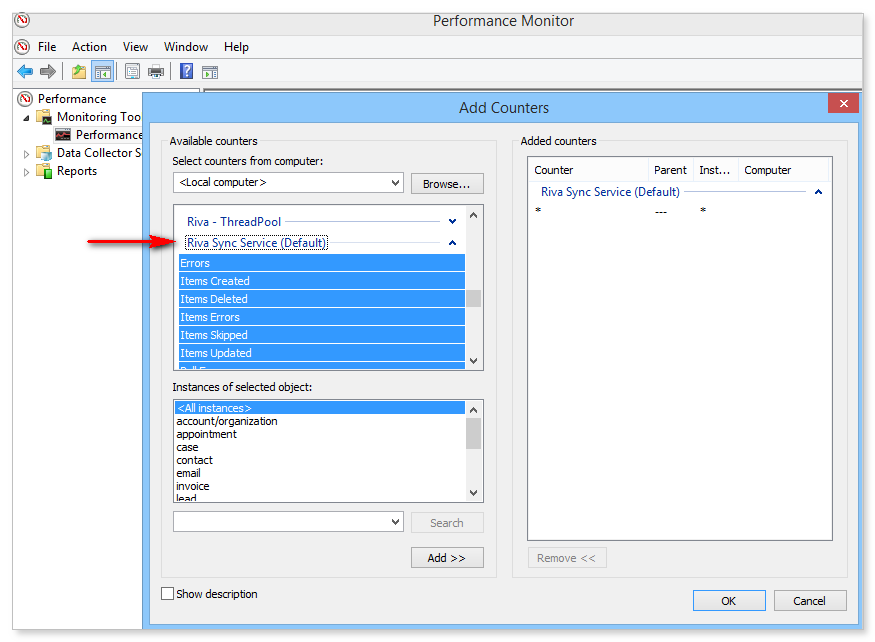Click the Forward arrow toolbar icon
875x642 pixels.
point(48,71)
